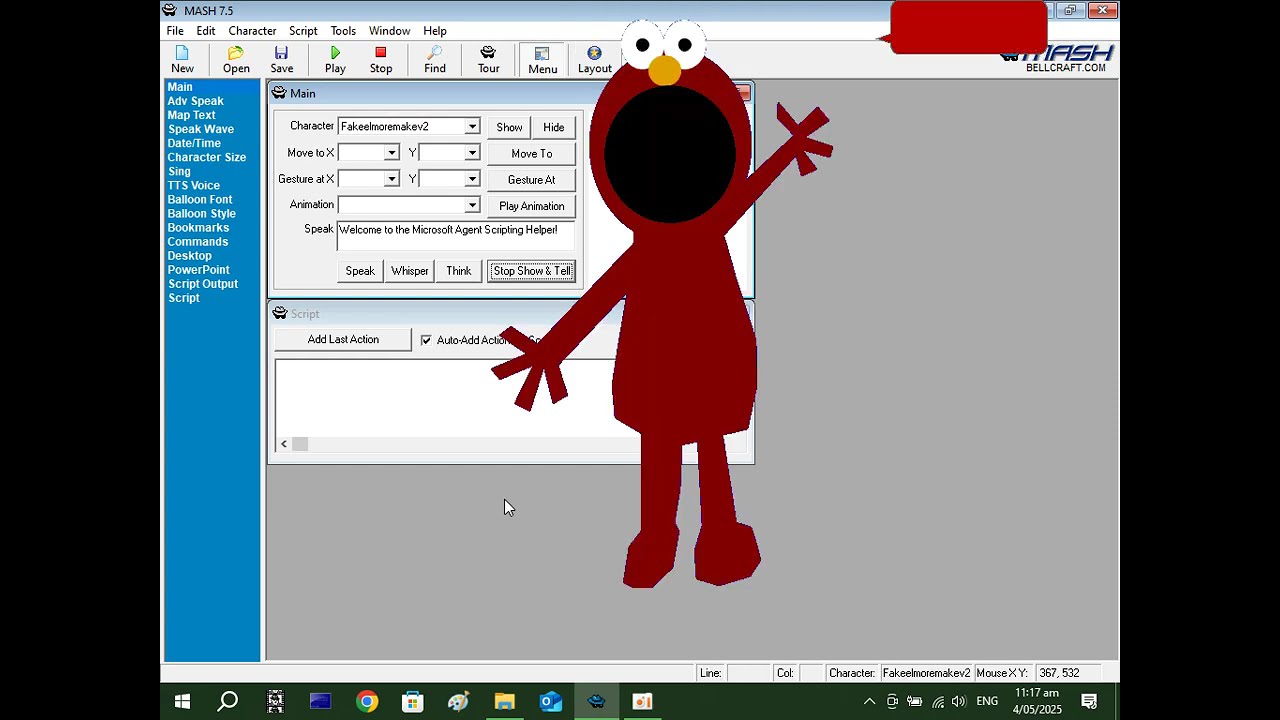1280x720 pixels.
Task: Open the notification center icon
Action: pos(1089,702)
